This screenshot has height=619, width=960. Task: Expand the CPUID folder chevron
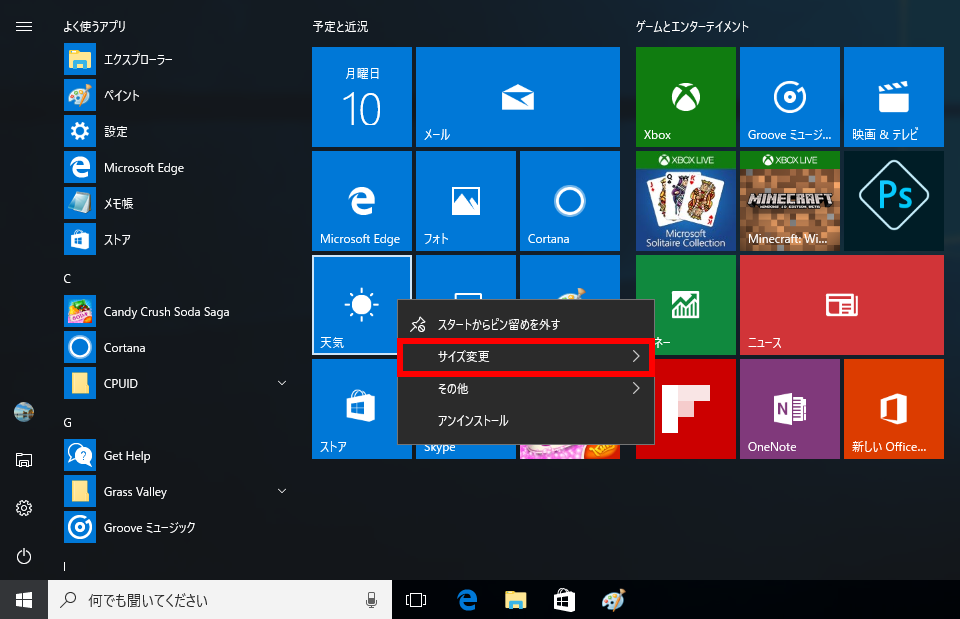point(282,383)
